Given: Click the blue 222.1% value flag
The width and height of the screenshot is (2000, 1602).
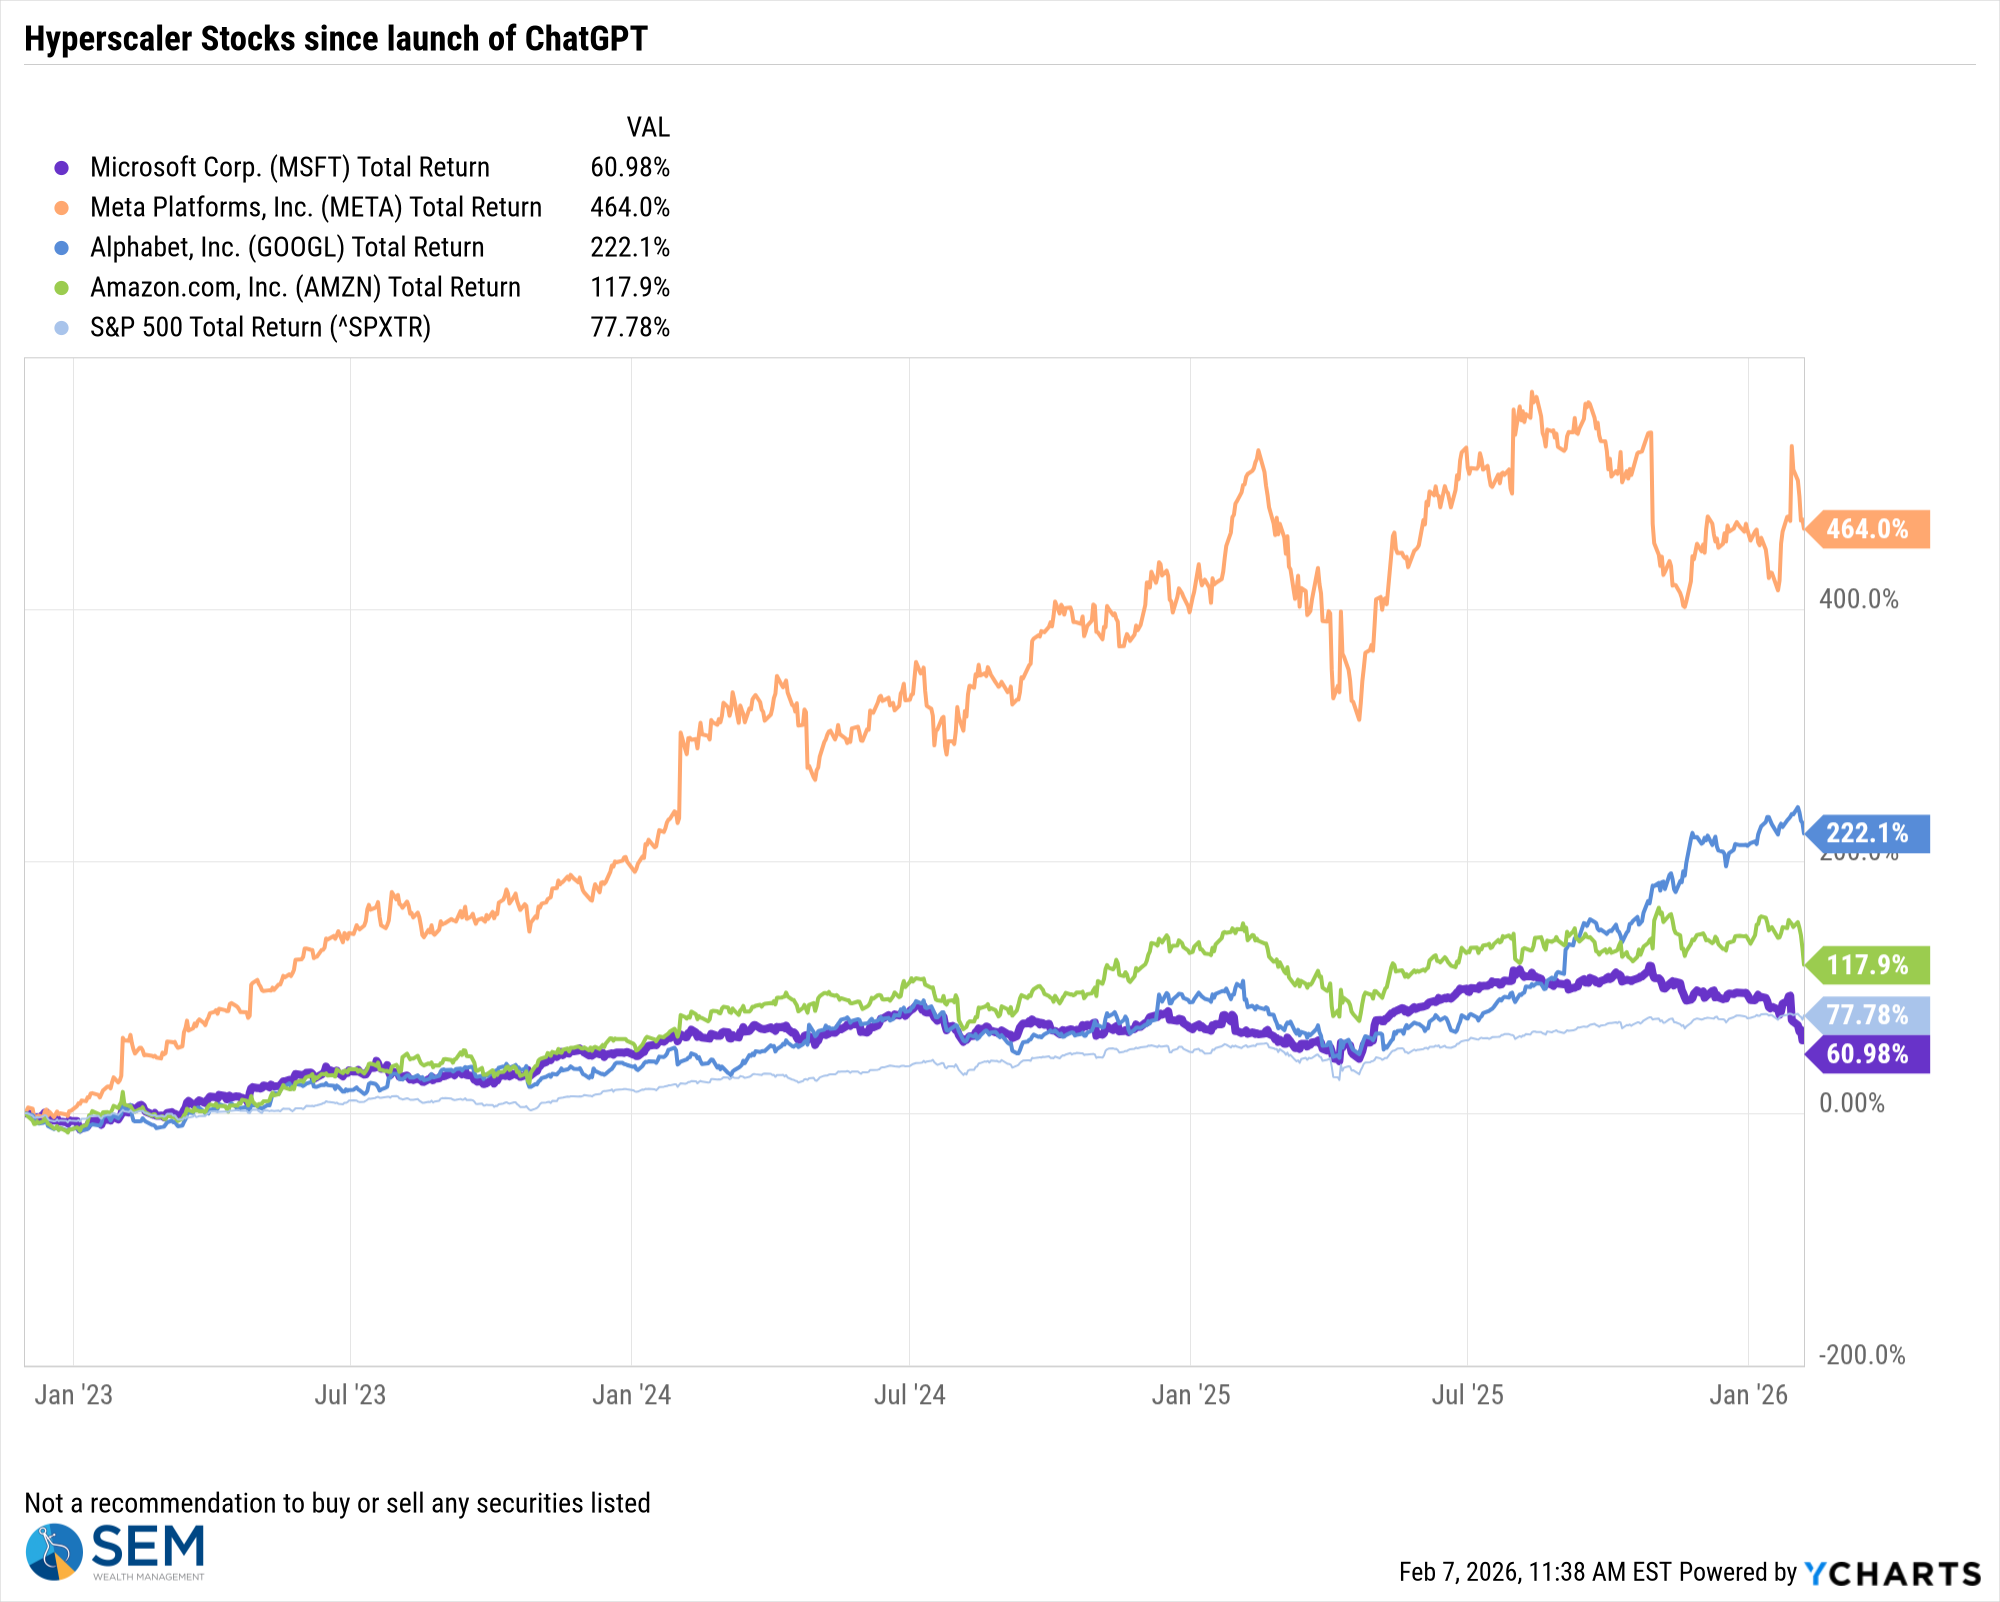Looking at the screenshot, I should (1867, 833).
